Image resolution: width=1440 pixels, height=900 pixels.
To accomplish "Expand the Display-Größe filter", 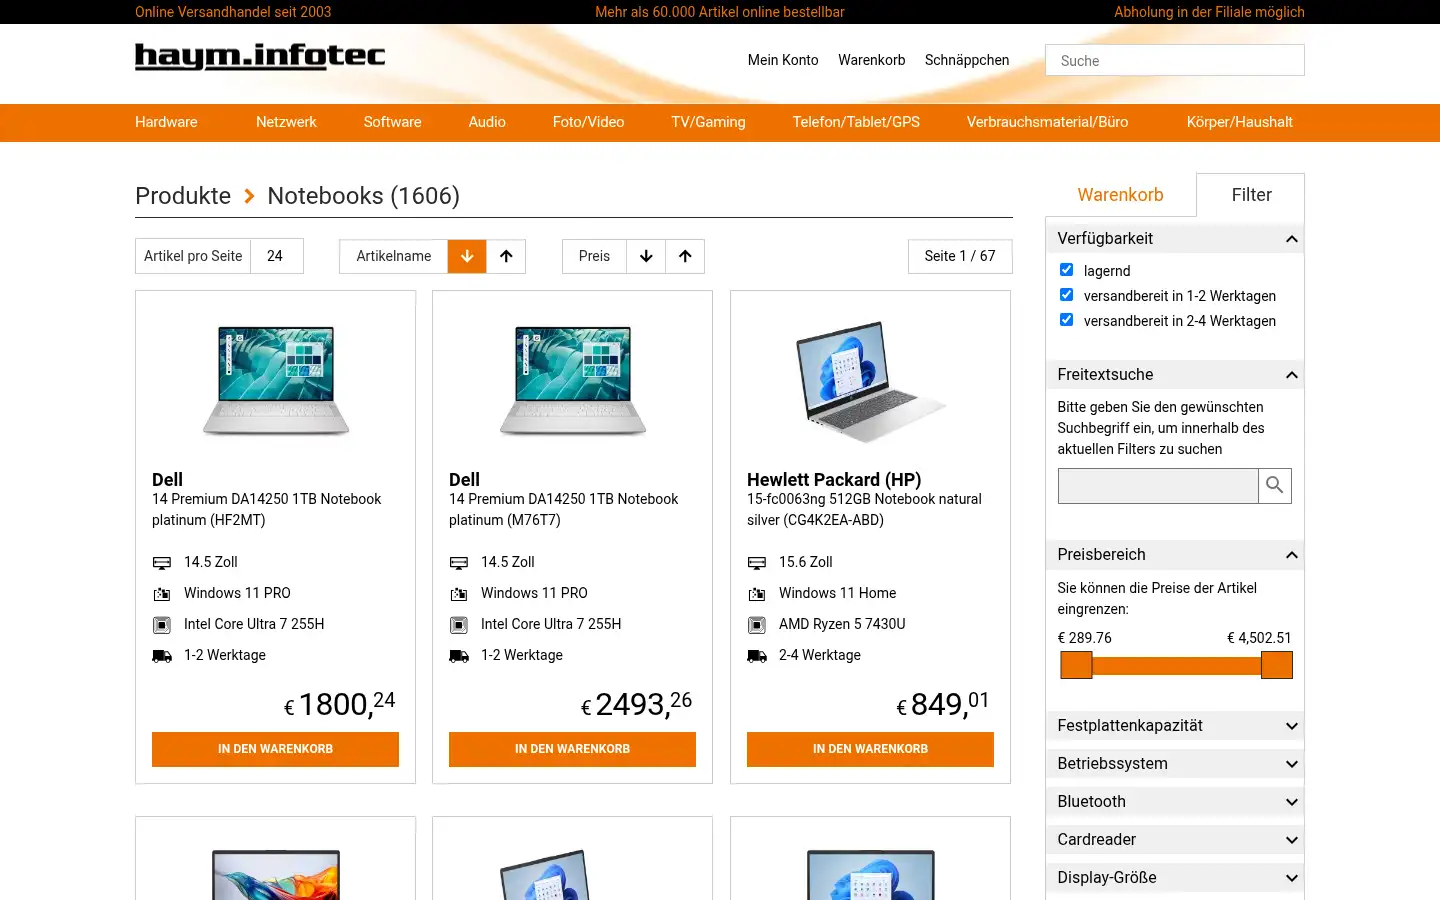I will (x=1174, y=877).
